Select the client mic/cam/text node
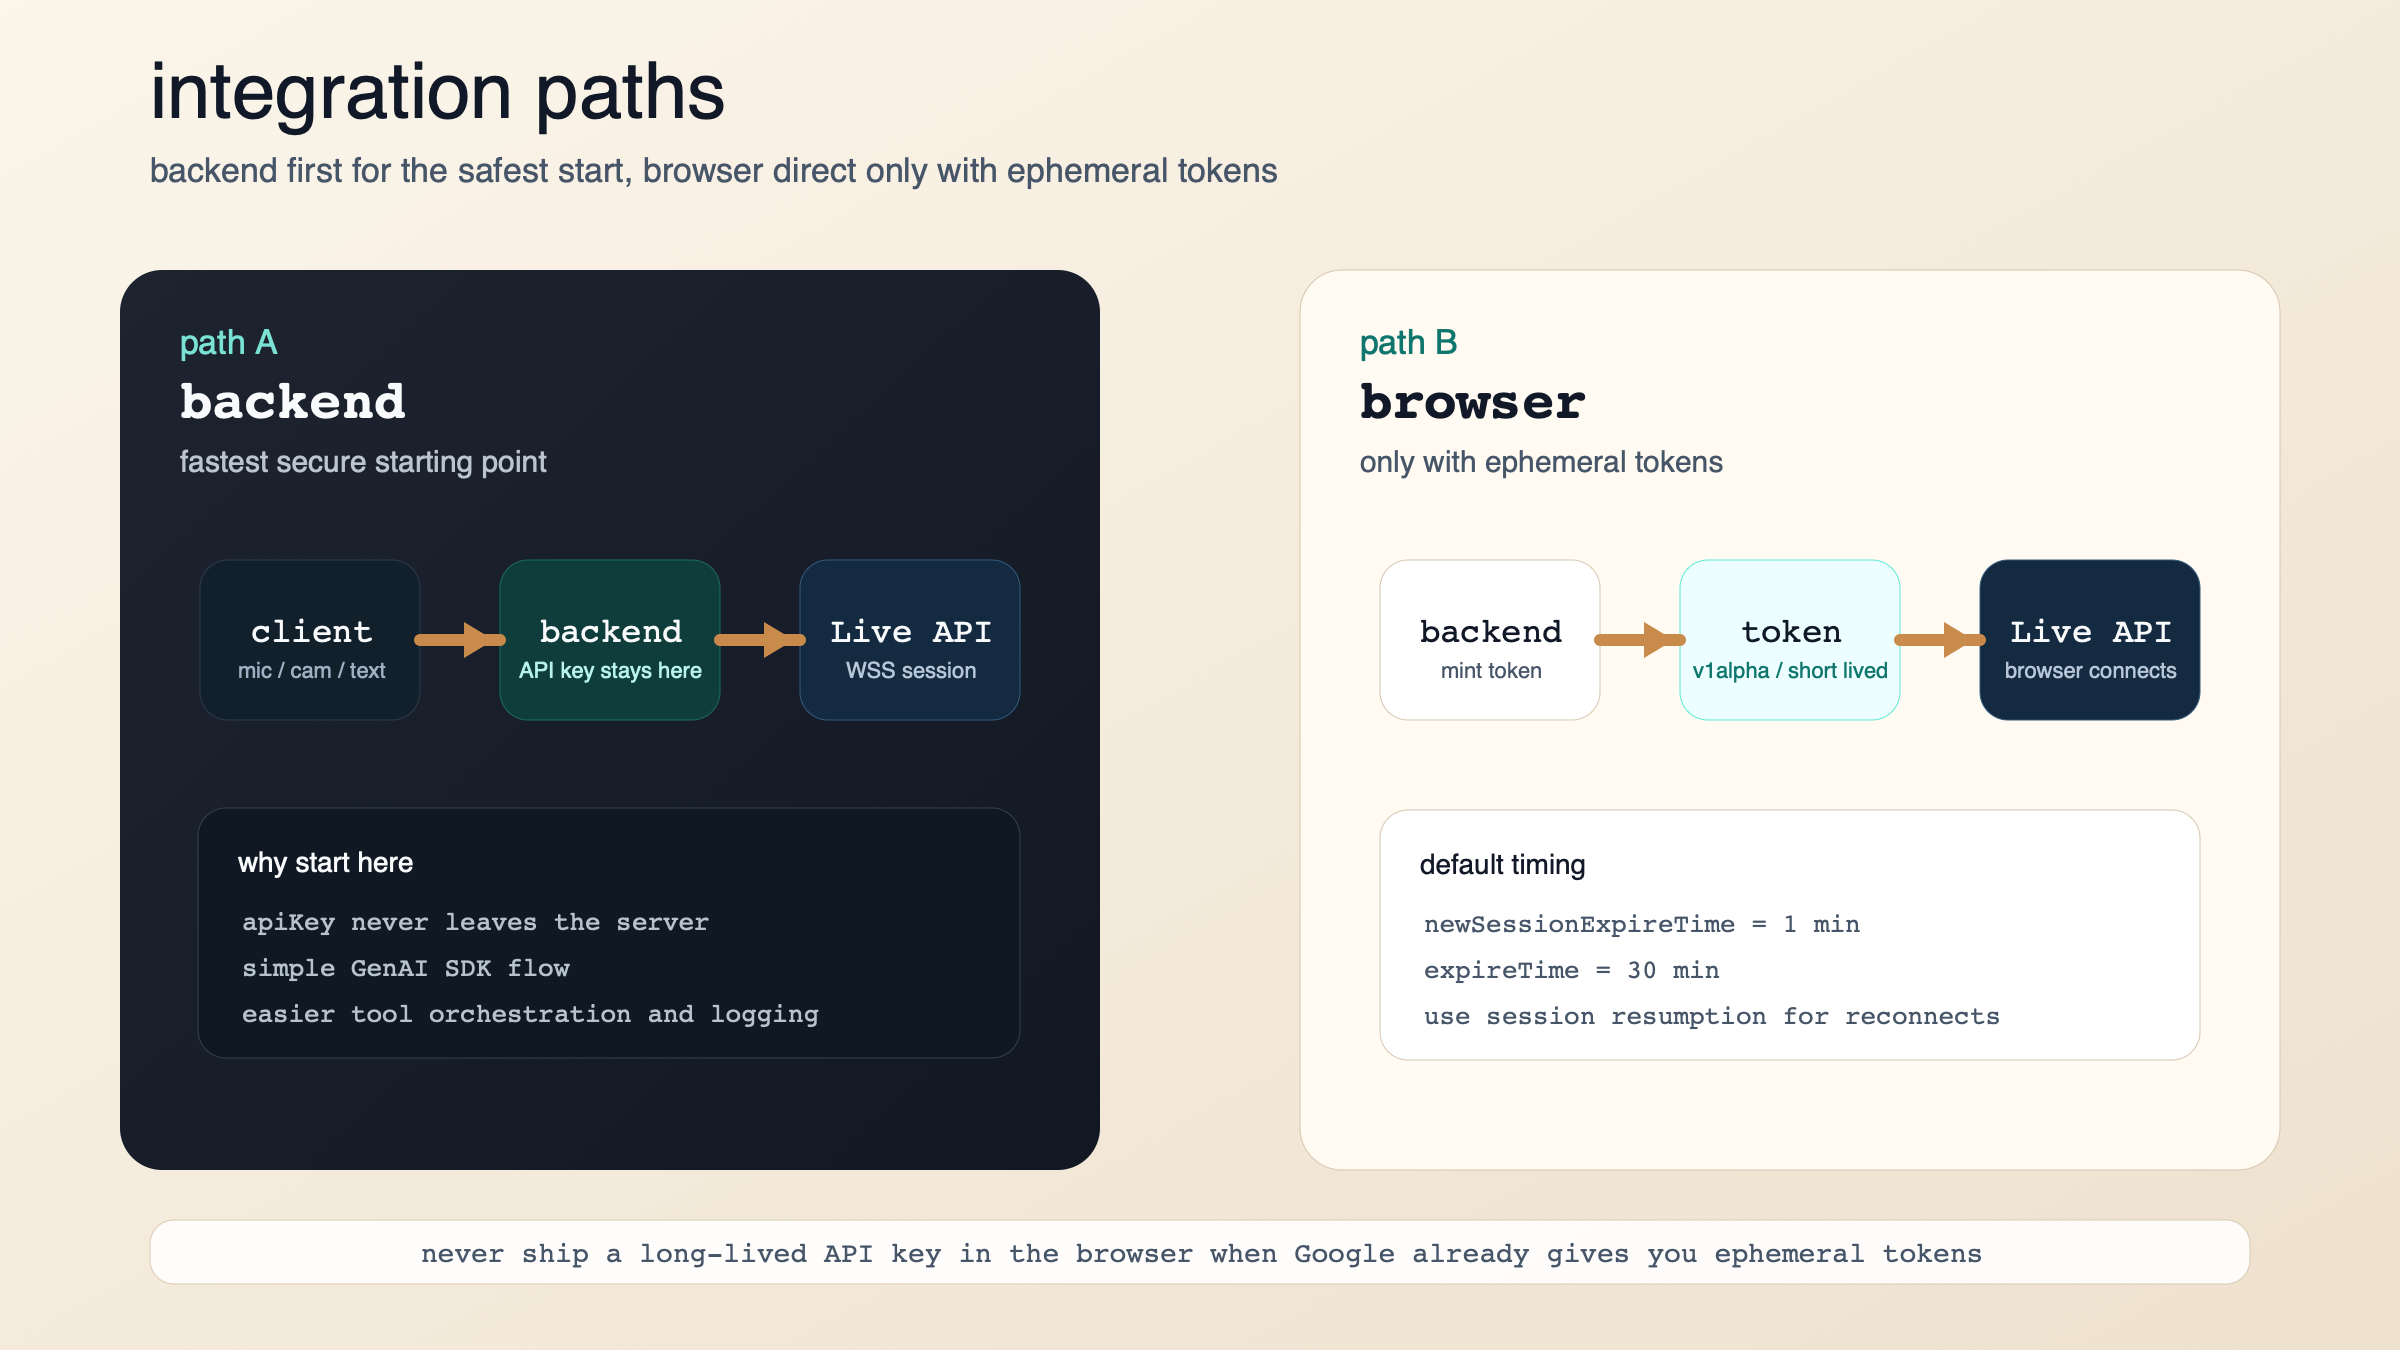Viewport: 2400px width, 1350px height. pyautogui.click(x=310, y=640)
